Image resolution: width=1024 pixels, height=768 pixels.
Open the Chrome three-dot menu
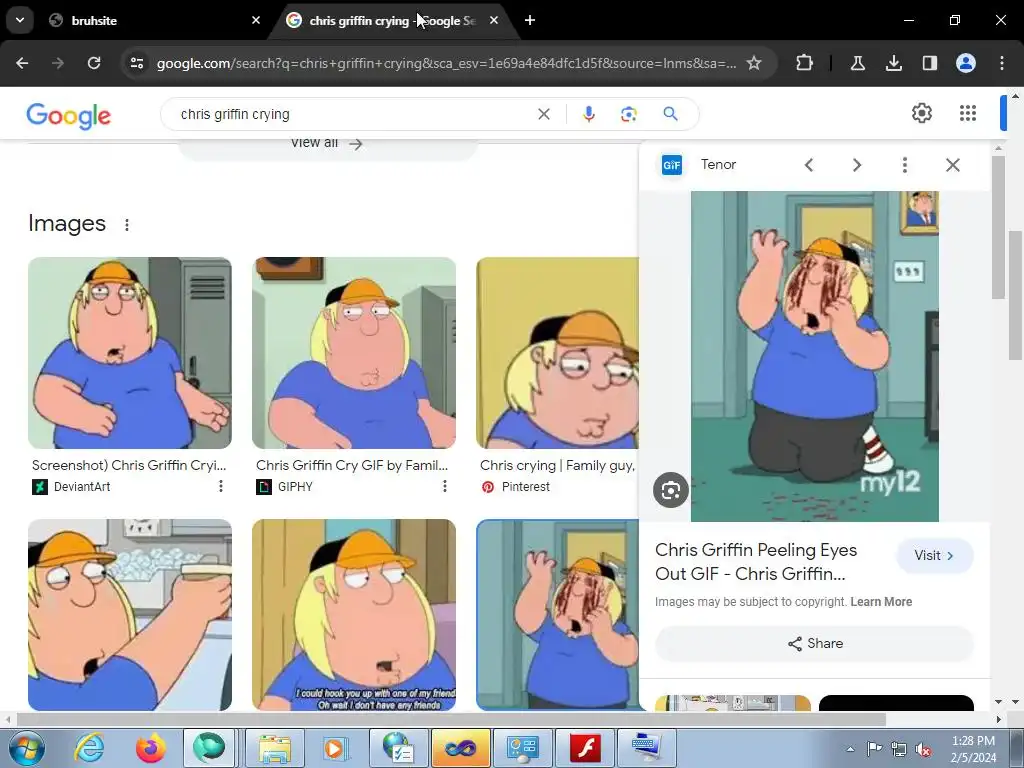tap(1002, 63)
